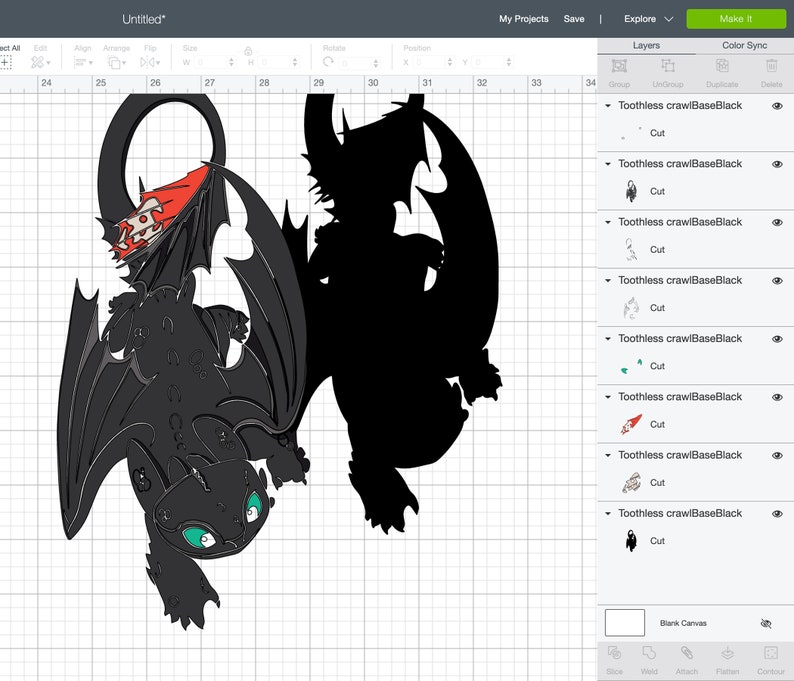This screenshot has width=794, height=681.
Task: Click Save in the top bar
Action: [574, 19]
